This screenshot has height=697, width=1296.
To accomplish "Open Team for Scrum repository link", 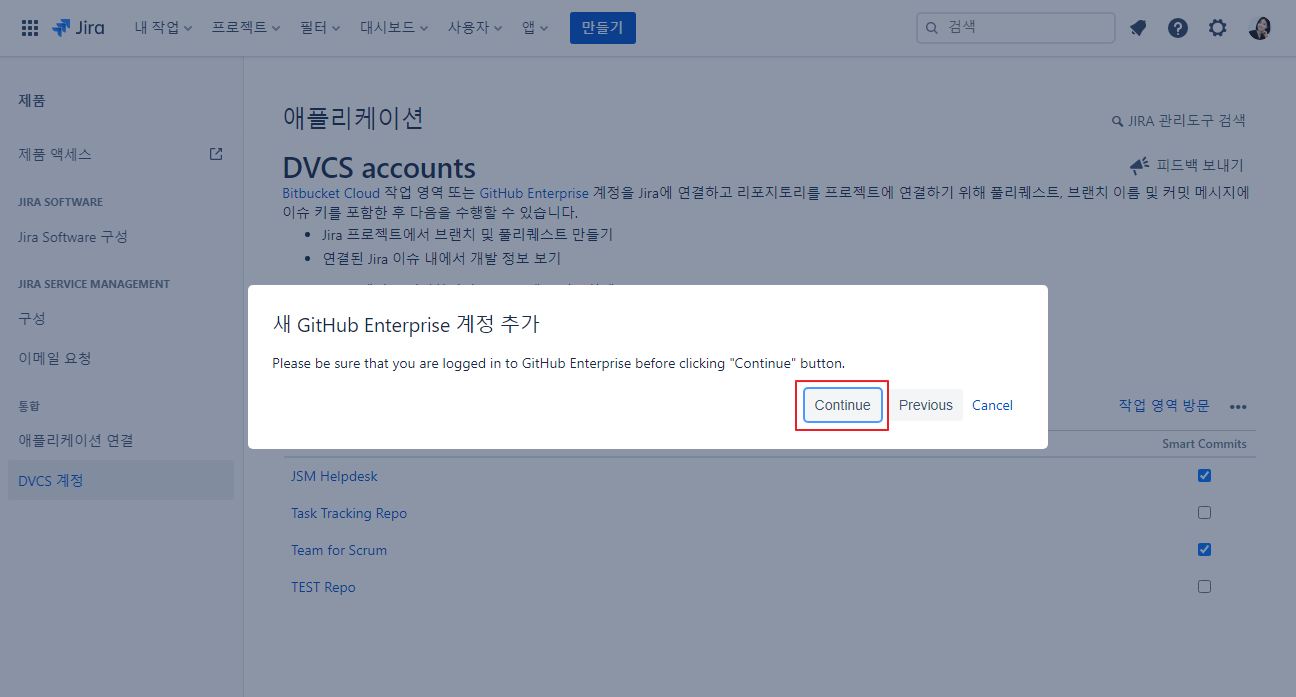I will click(339, 550).
